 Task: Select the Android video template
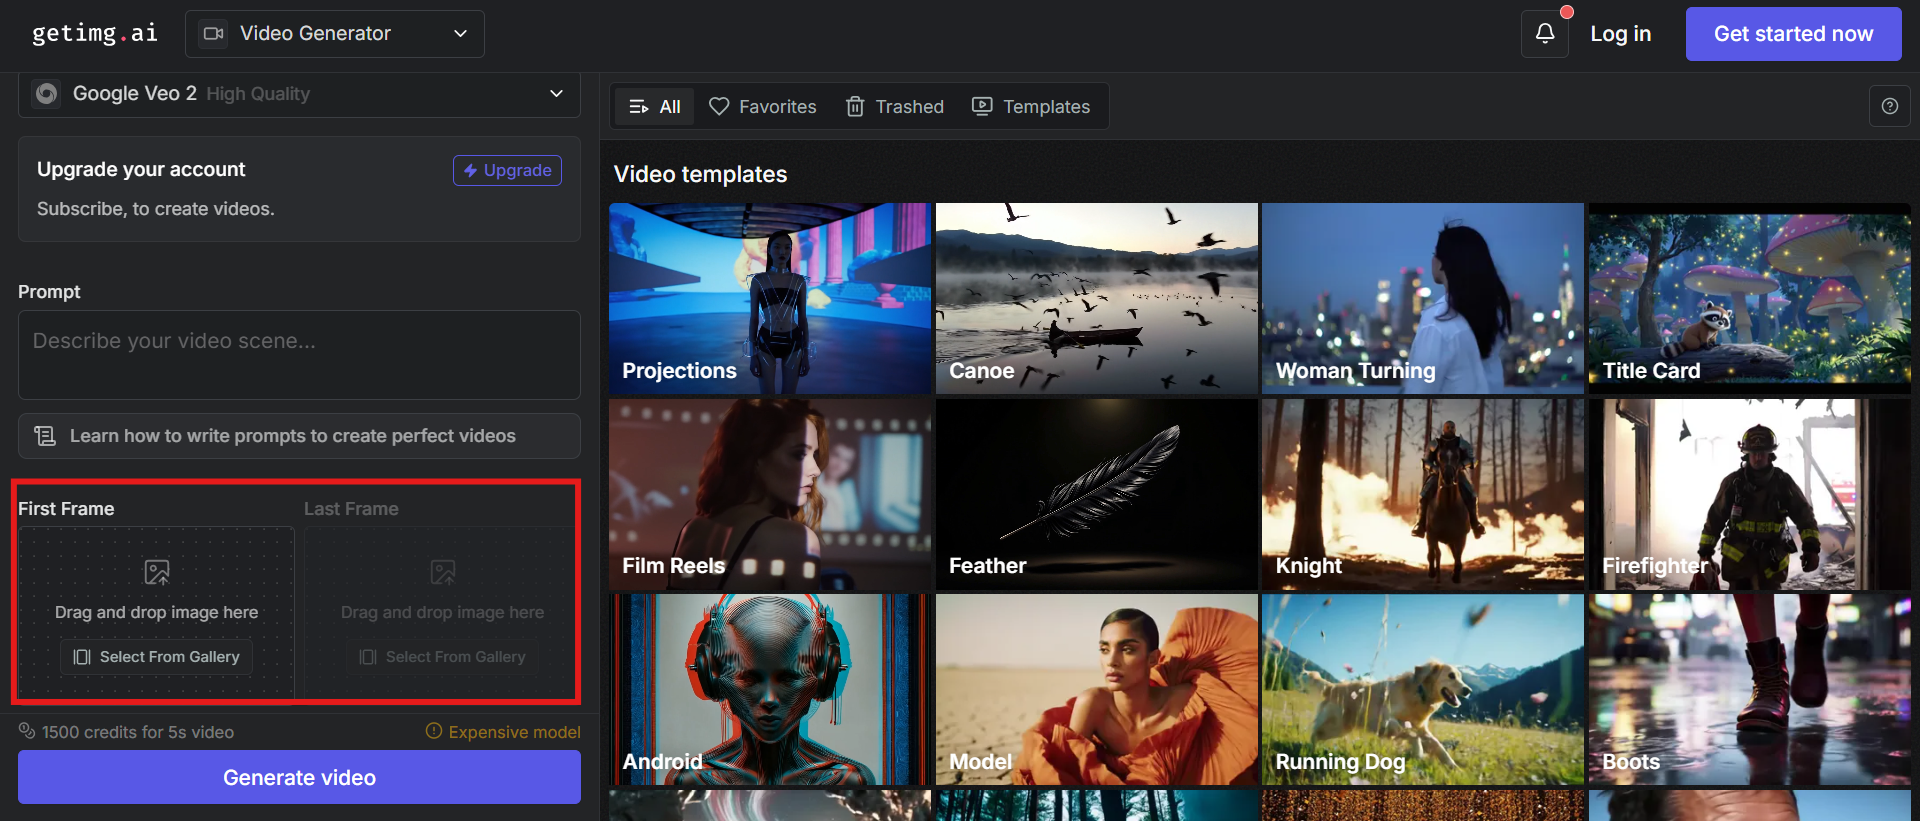click(770, 690)
